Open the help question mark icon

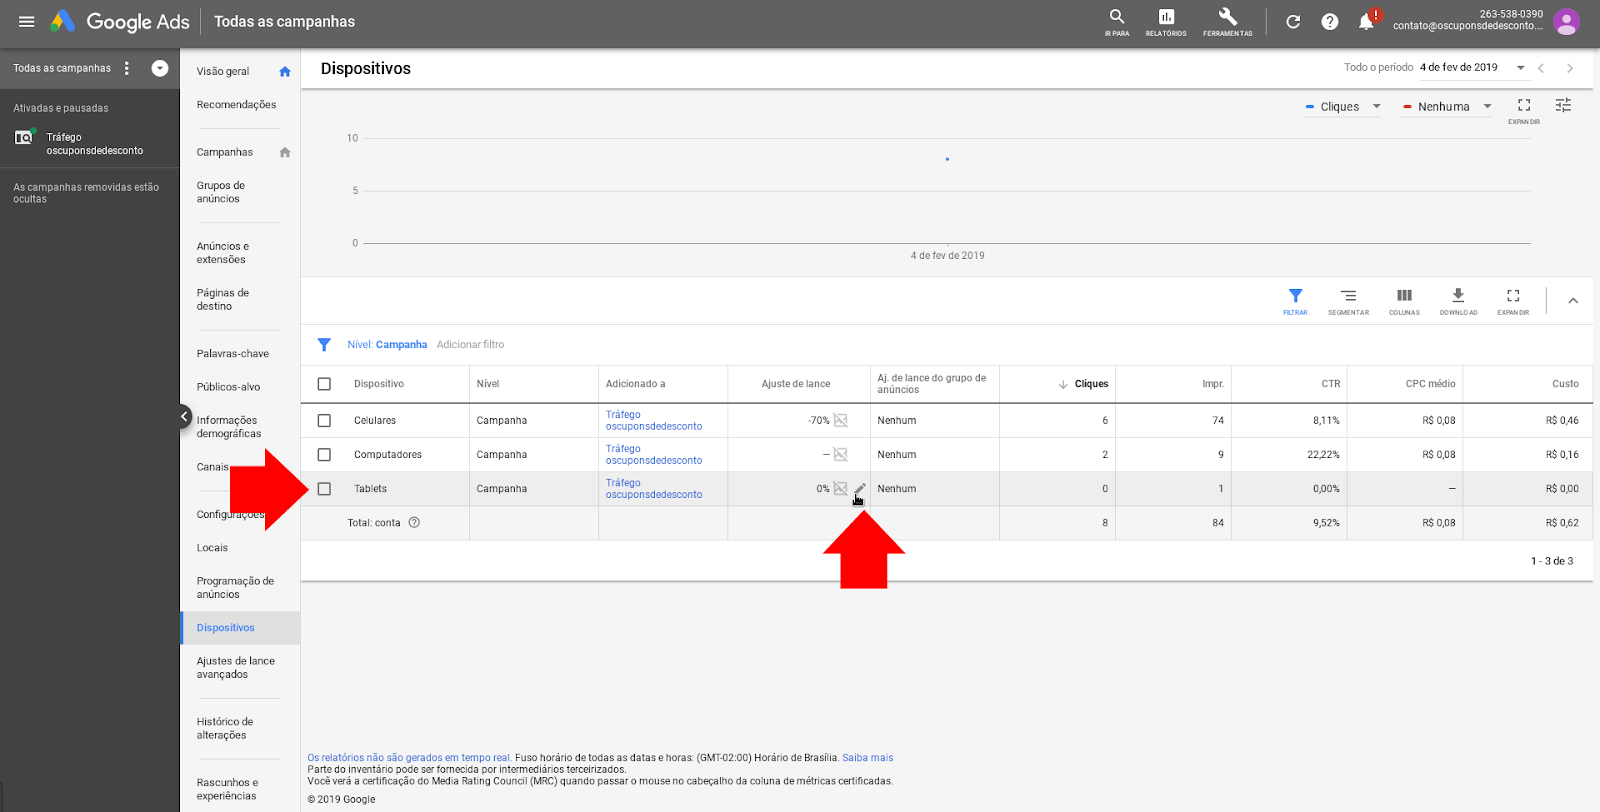click(1330, 21)
